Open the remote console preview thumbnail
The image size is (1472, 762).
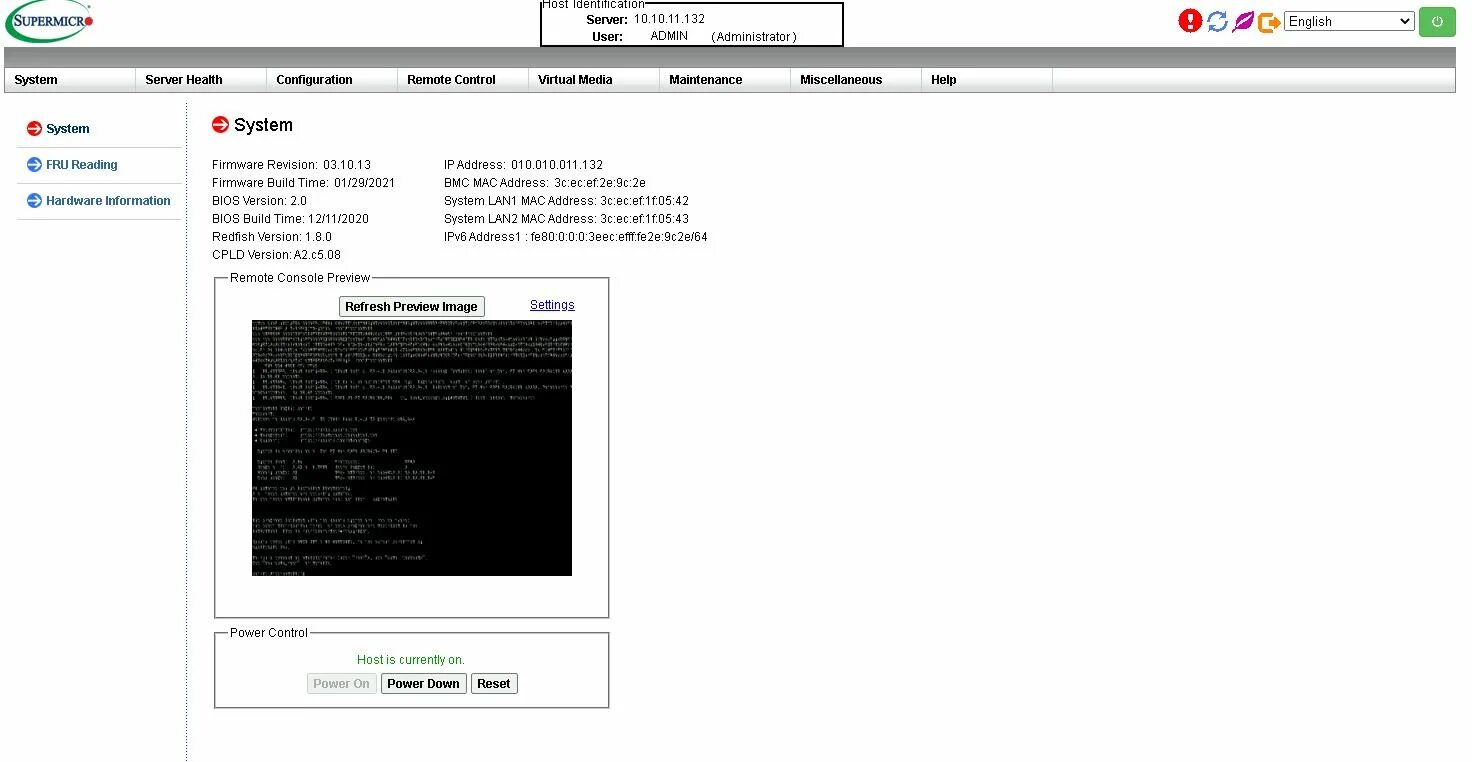coord(412,448)
